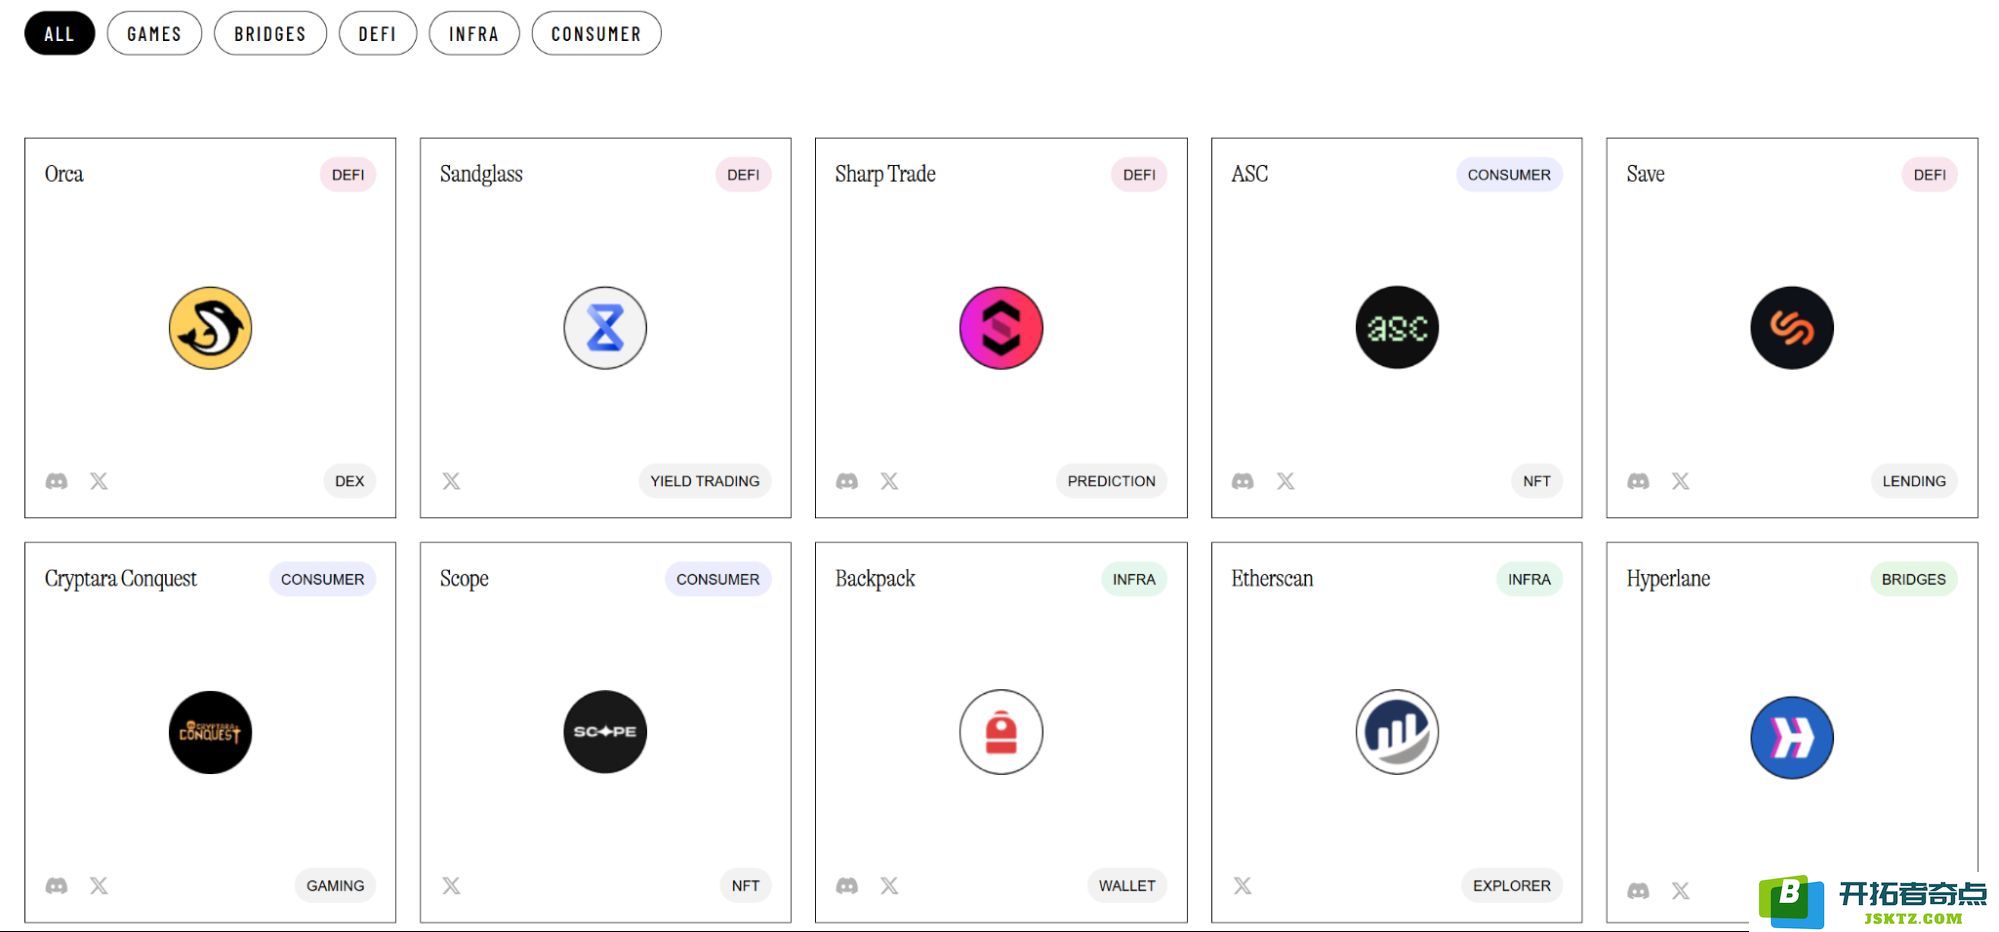Image resolution: width=1999 pixels, height=932 pixels.
Task: Click the Etherscan chart logo thumbnail
Action: 1397,732
